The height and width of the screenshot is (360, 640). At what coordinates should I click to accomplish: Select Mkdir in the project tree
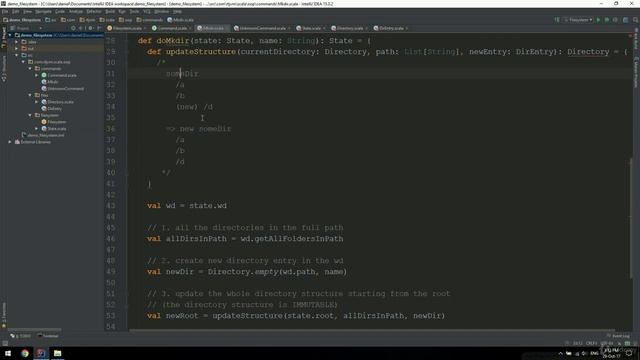coord(50,82)
